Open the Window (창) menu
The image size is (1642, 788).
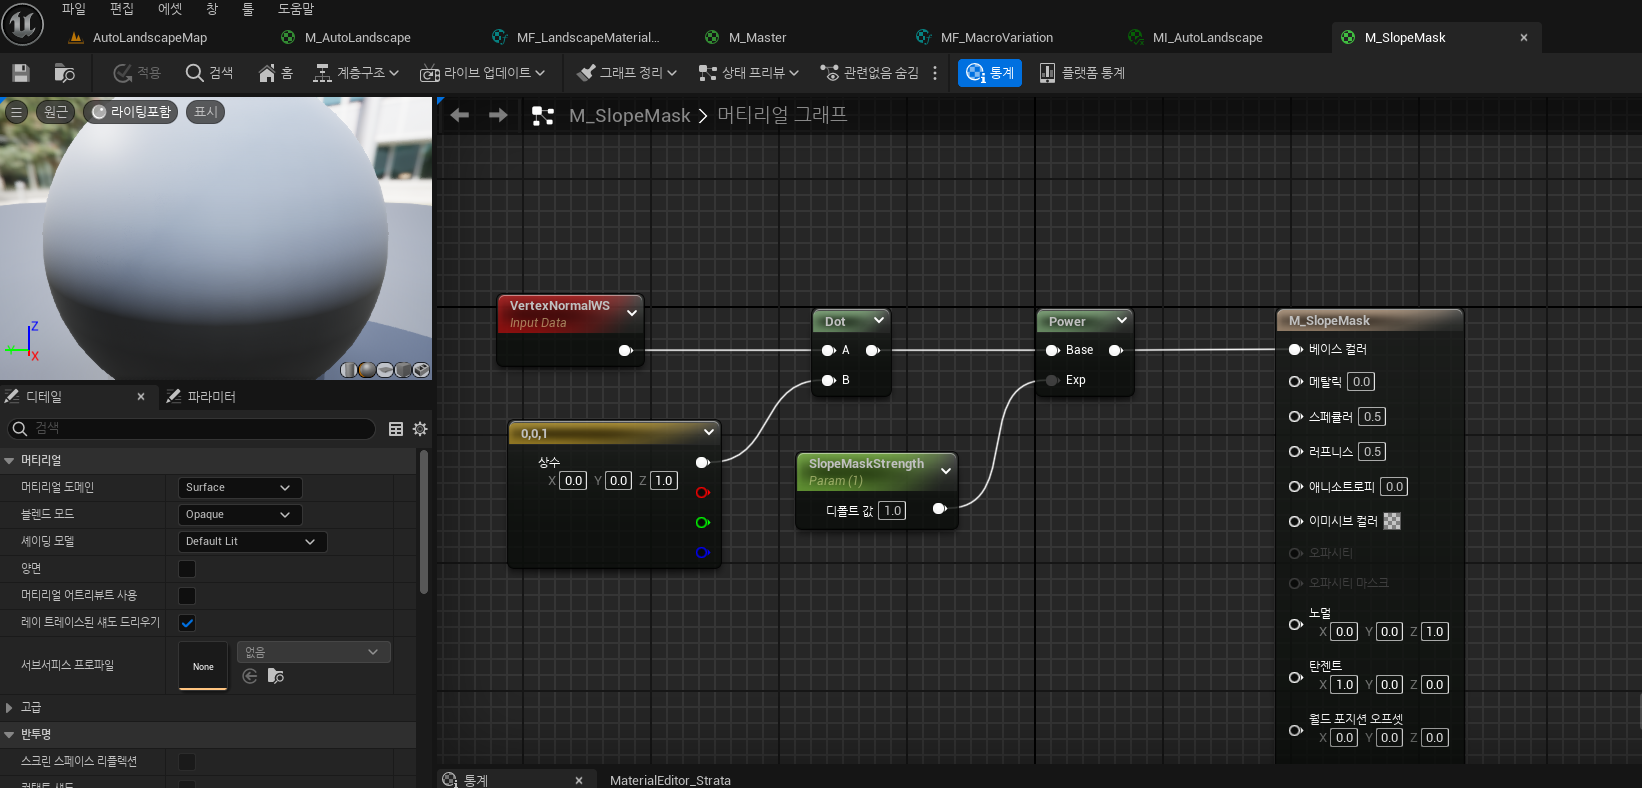coord(212,9)
